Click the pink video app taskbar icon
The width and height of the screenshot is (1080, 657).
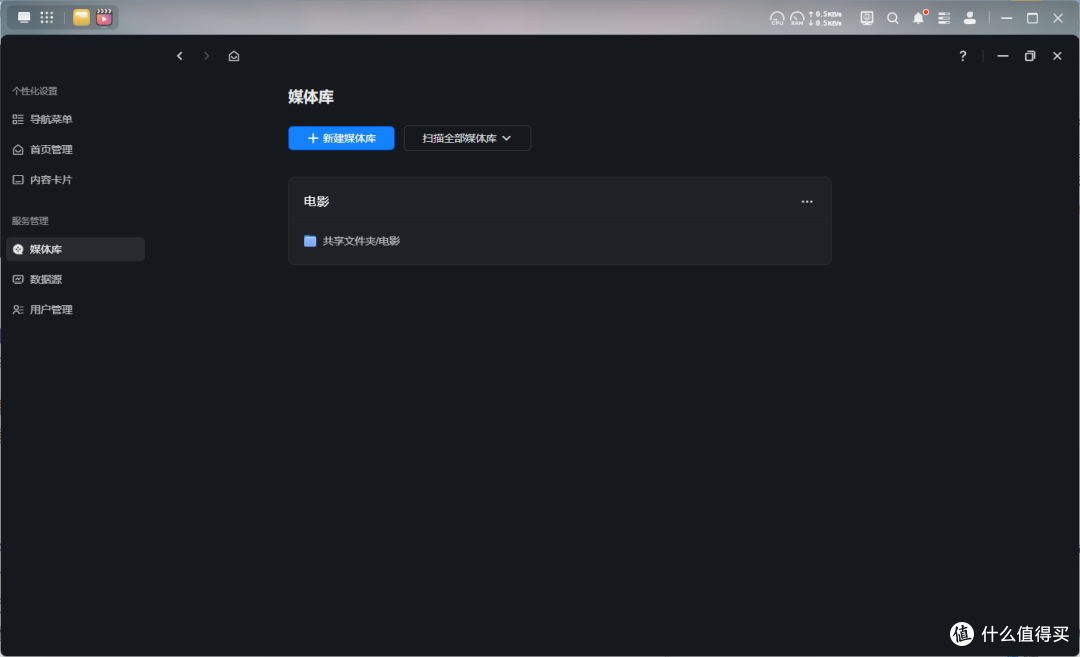point(104,18)
